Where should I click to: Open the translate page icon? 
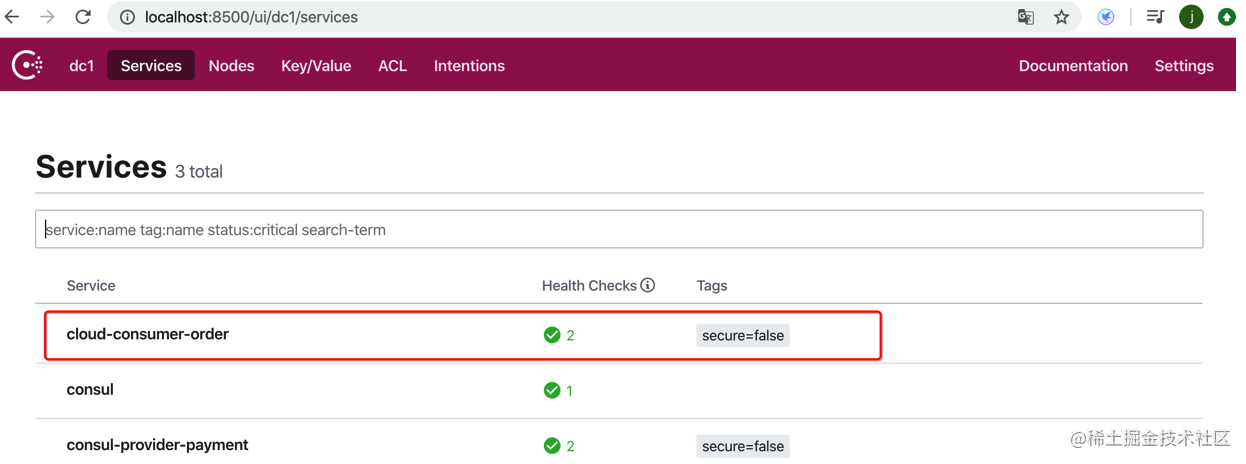pyautogui.click(x=1026, y=17)
